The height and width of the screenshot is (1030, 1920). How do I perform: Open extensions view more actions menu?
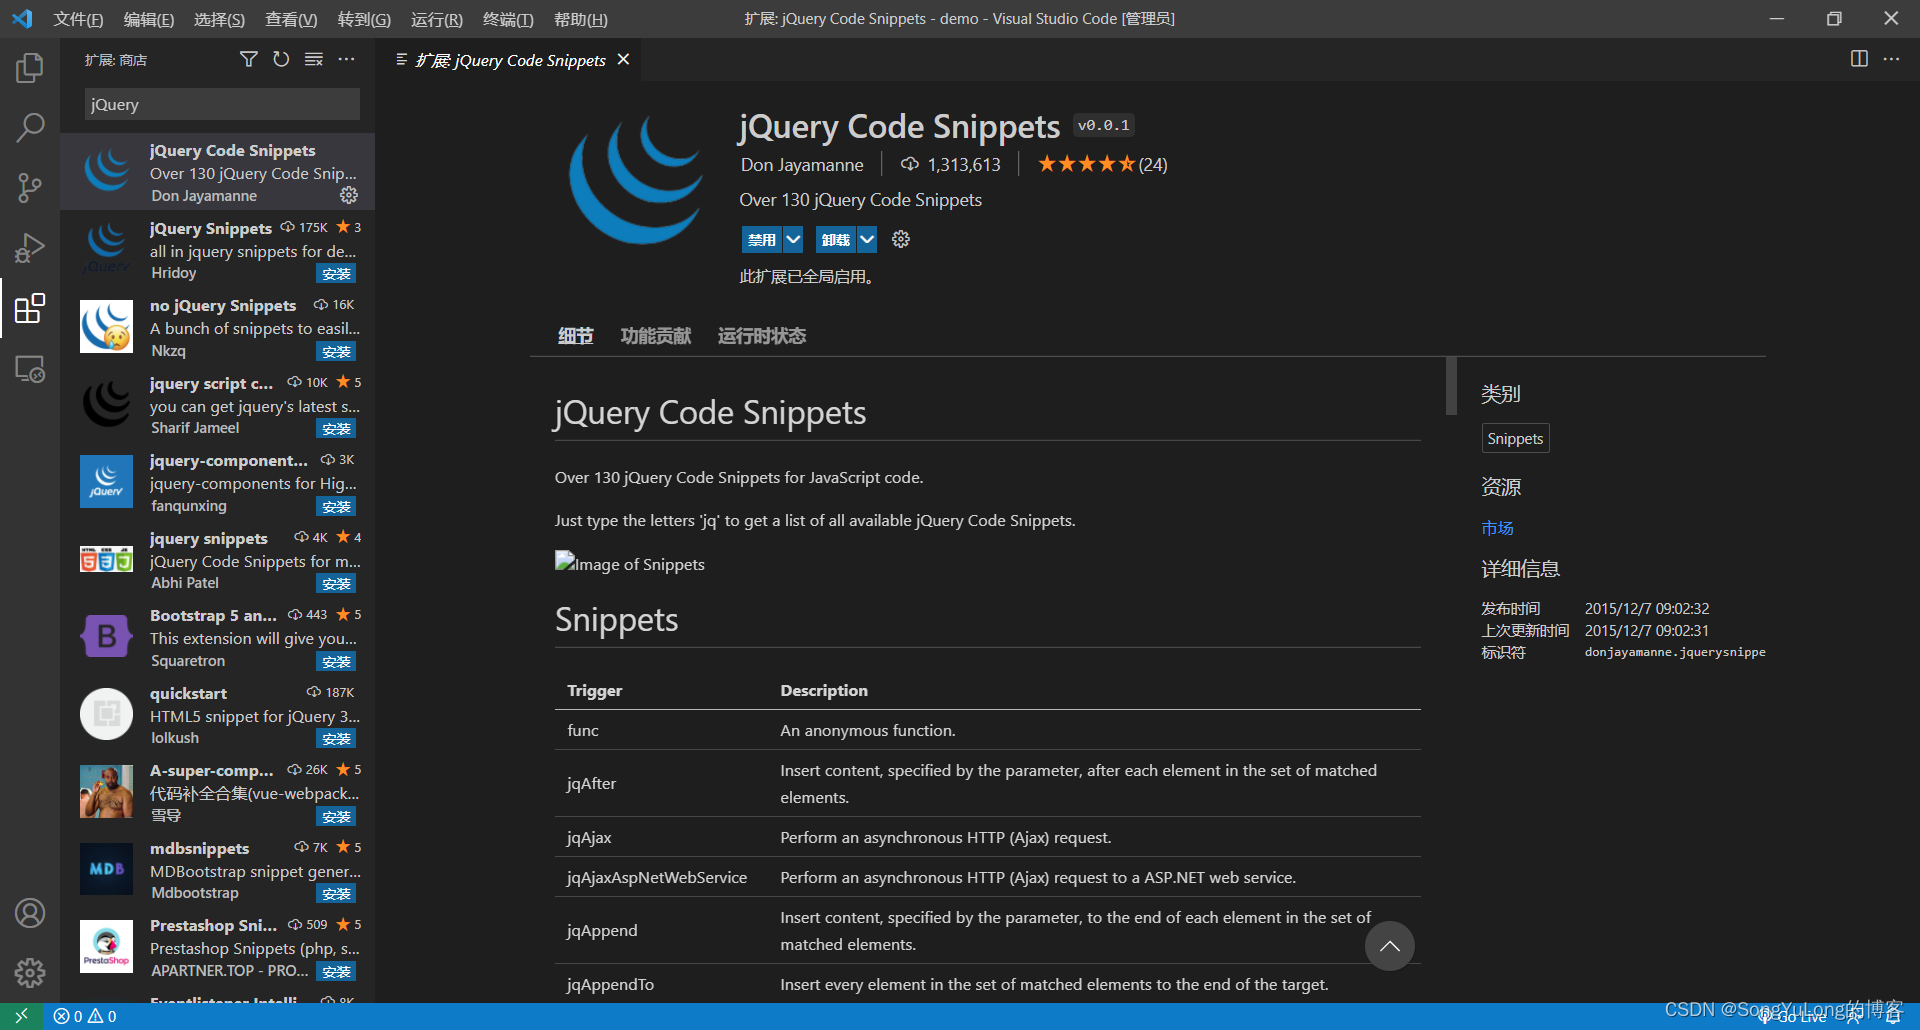346,60
